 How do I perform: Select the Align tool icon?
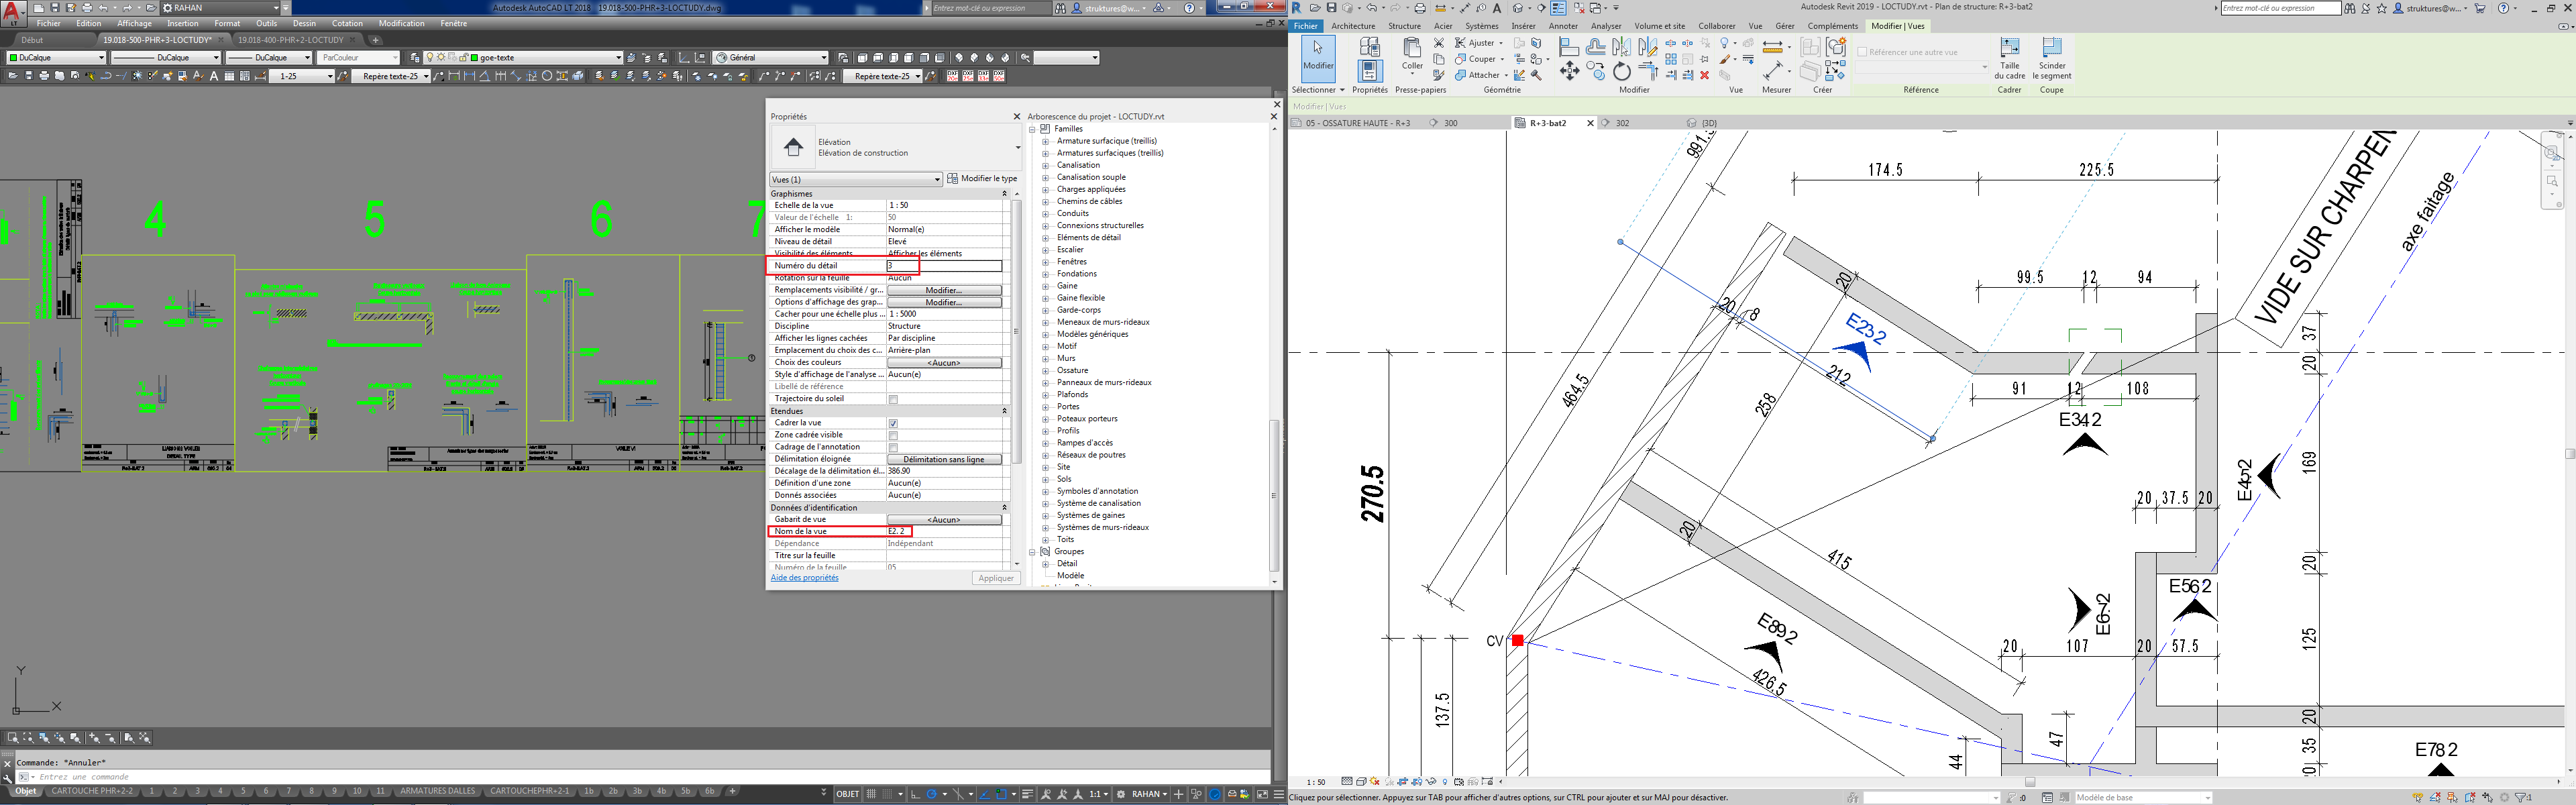point(1569,46)
